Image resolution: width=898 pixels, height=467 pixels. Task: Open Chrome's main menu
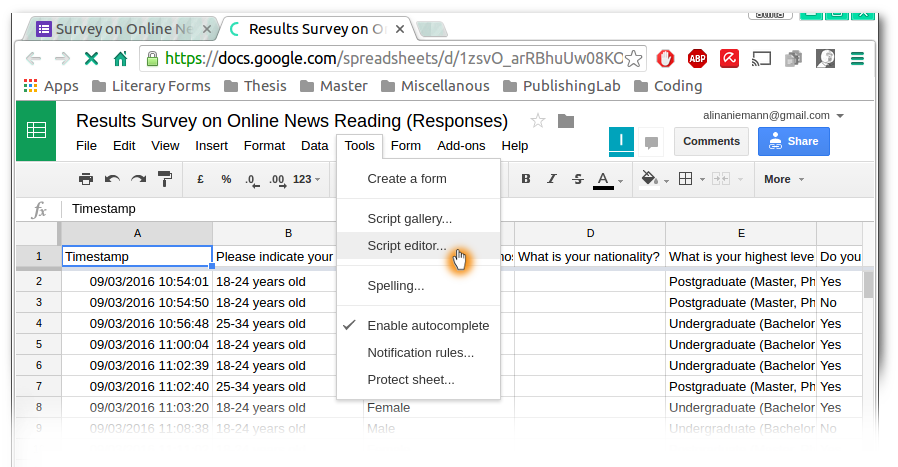857,58
